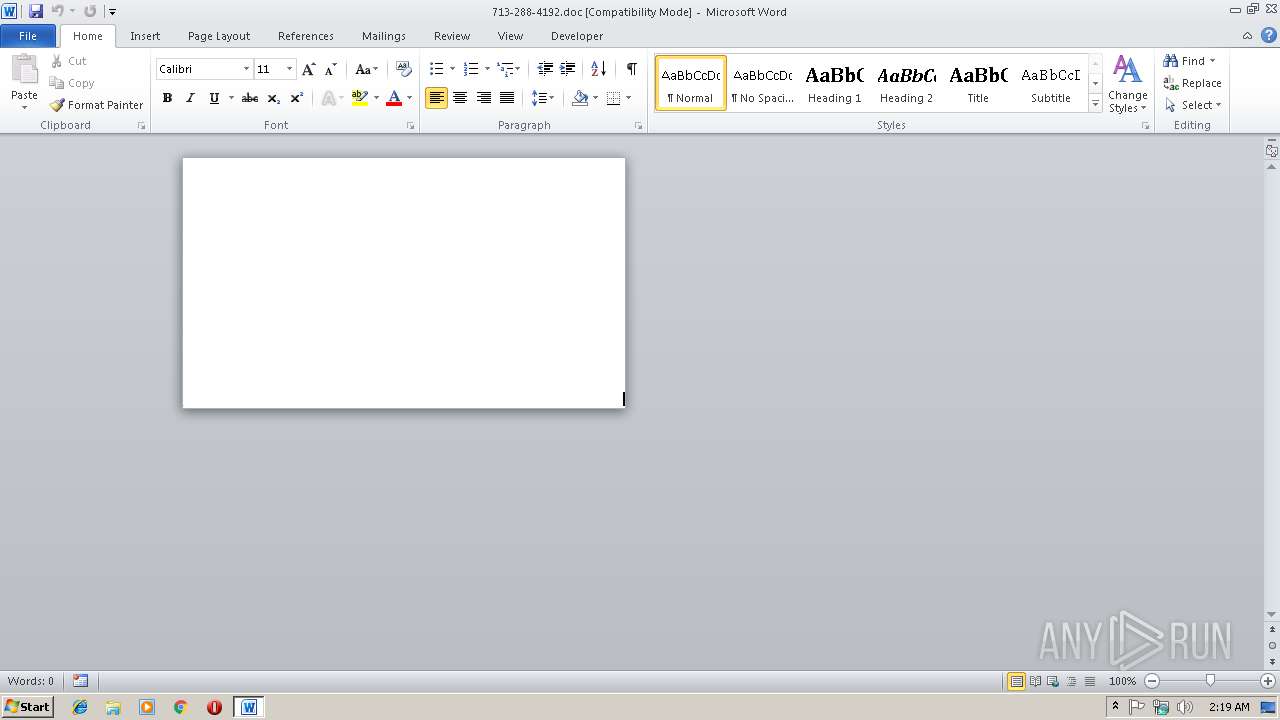Click the Shading paint bucket

pyautogui.click(x=580, y=98)
